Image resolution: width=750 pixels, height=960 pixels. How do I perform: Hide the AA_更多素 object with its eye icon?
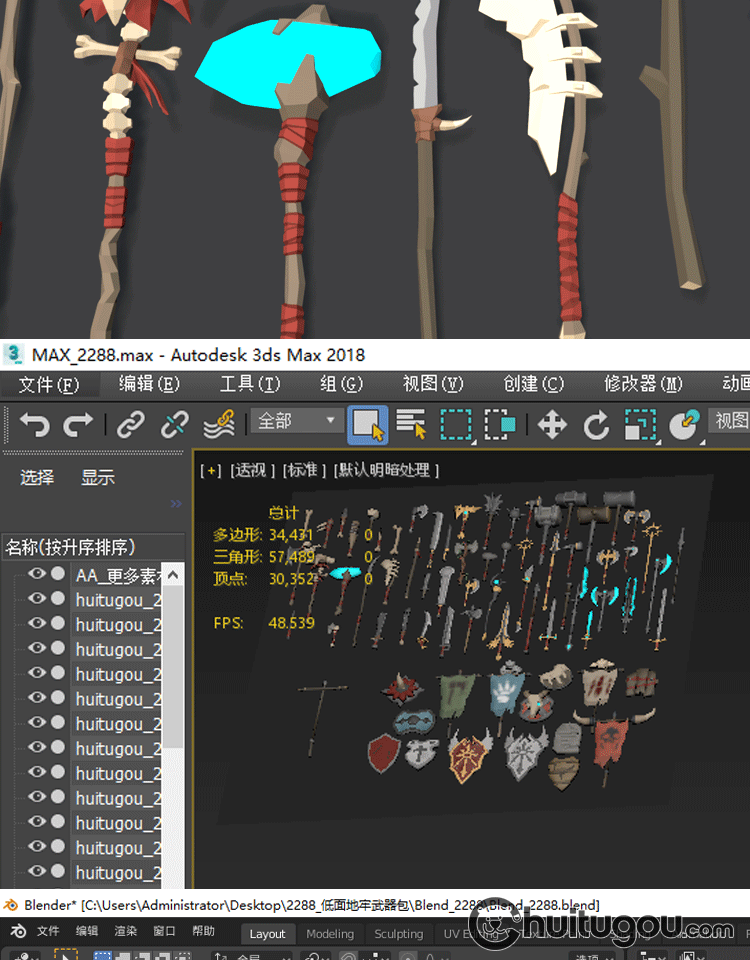pos(37,574)
